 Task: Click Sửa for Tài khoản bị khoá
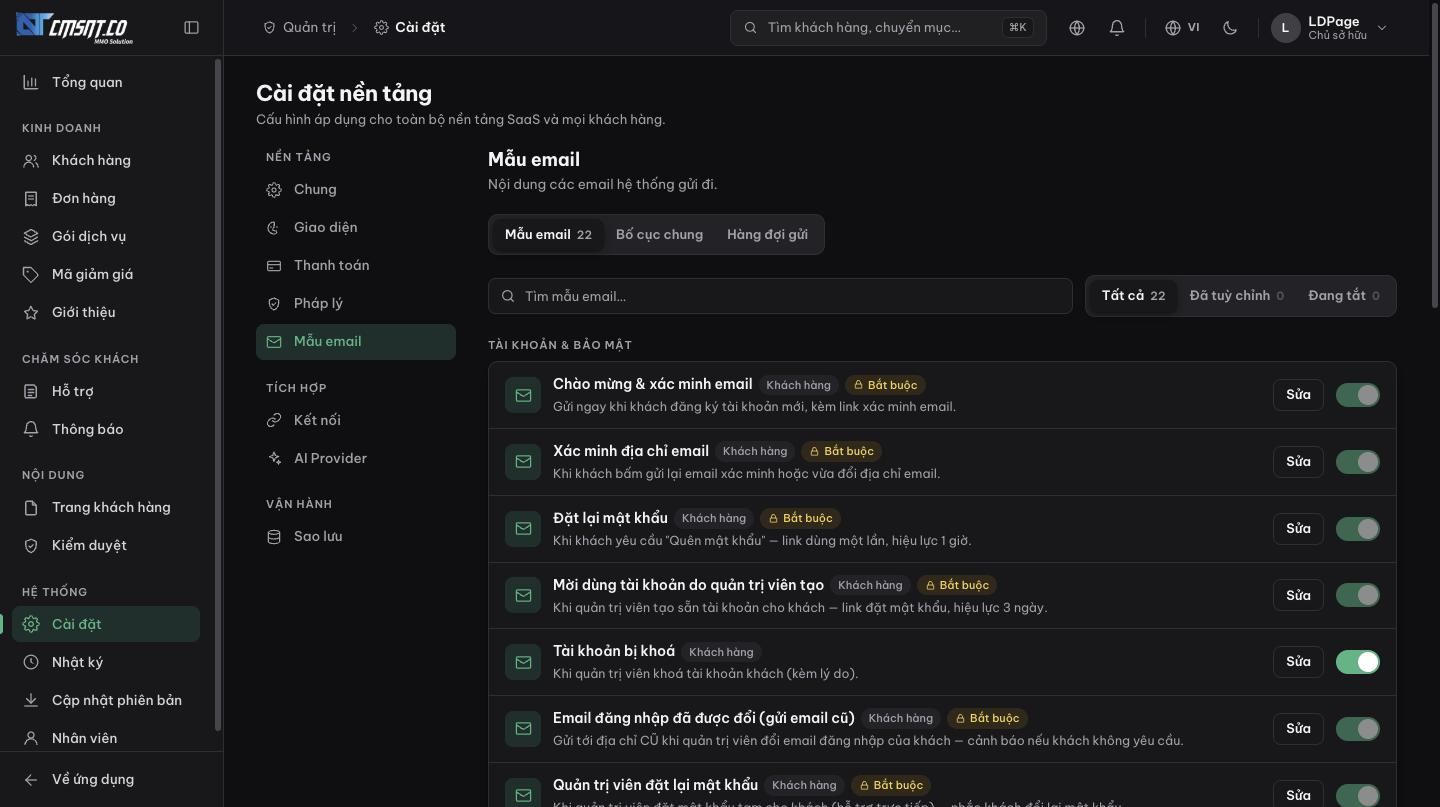click(x=1298, y=662)
